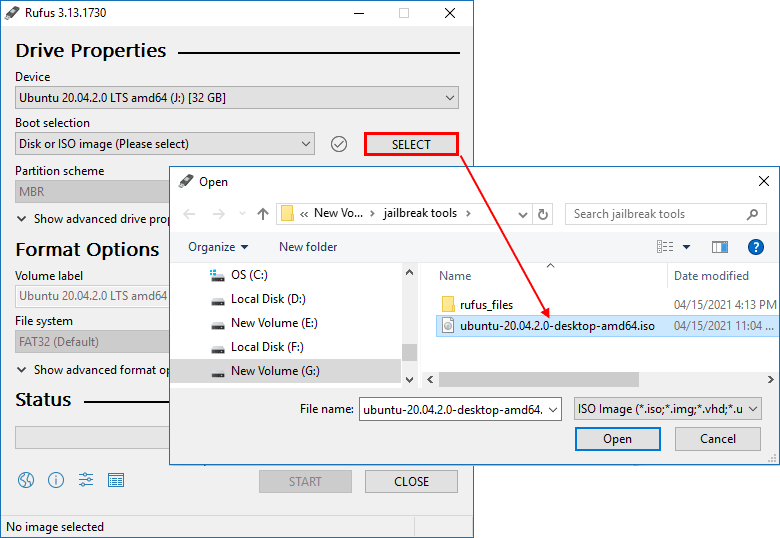The height and width of the screenshot is (538, 780).
Task: Click the CLOSE button in Rufus
Action: click(411, 482)
